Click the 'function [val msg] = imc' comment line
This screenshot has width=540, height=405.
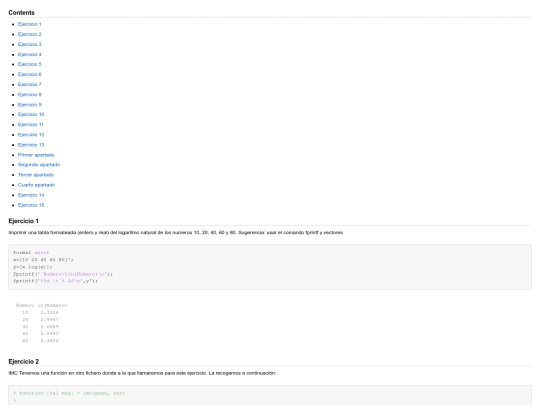click(x=69, y=393)
